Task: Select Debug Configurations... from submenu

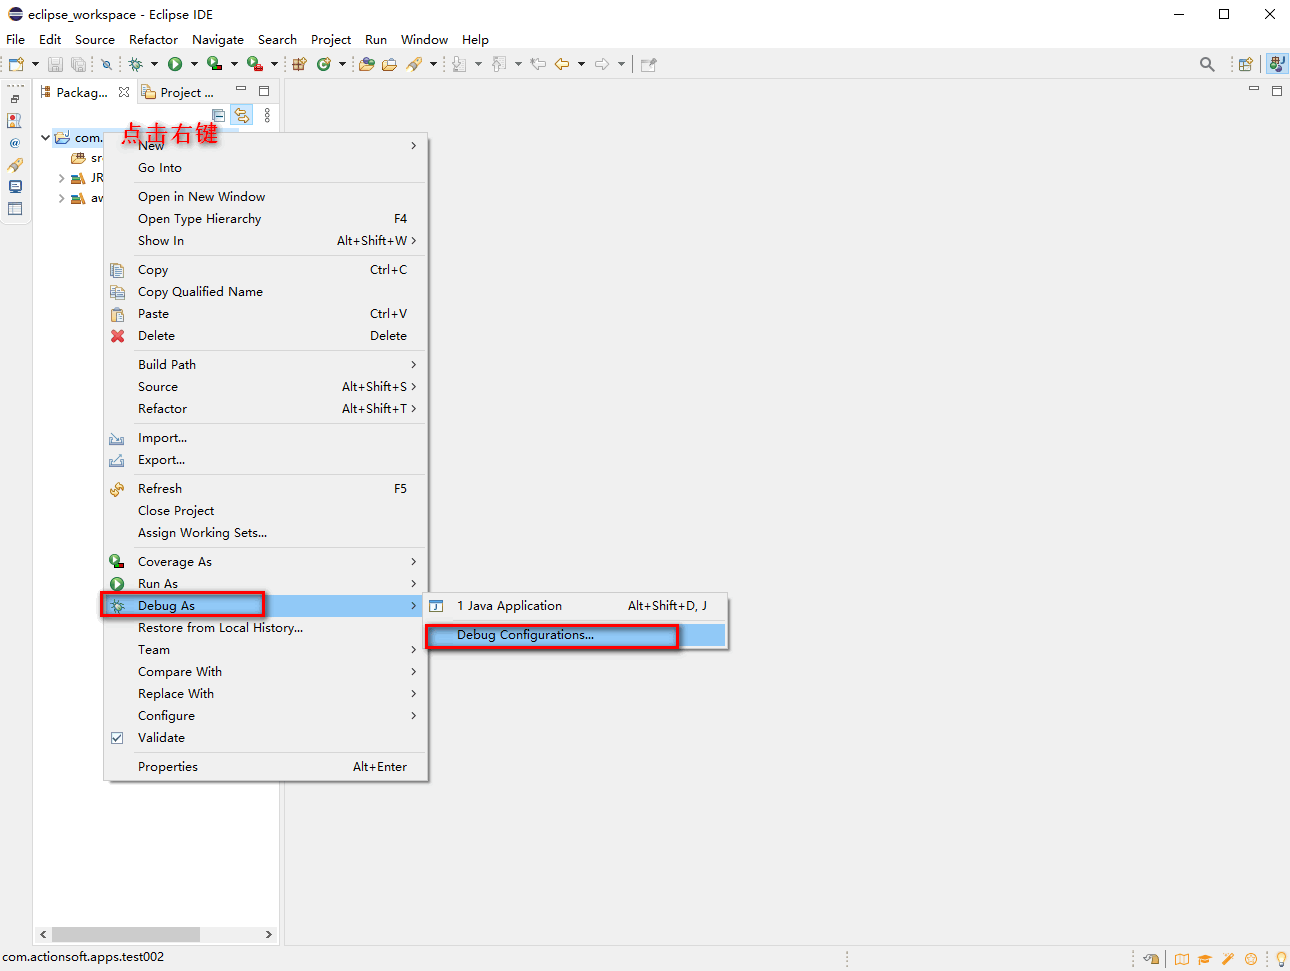Action: [525, 635]
